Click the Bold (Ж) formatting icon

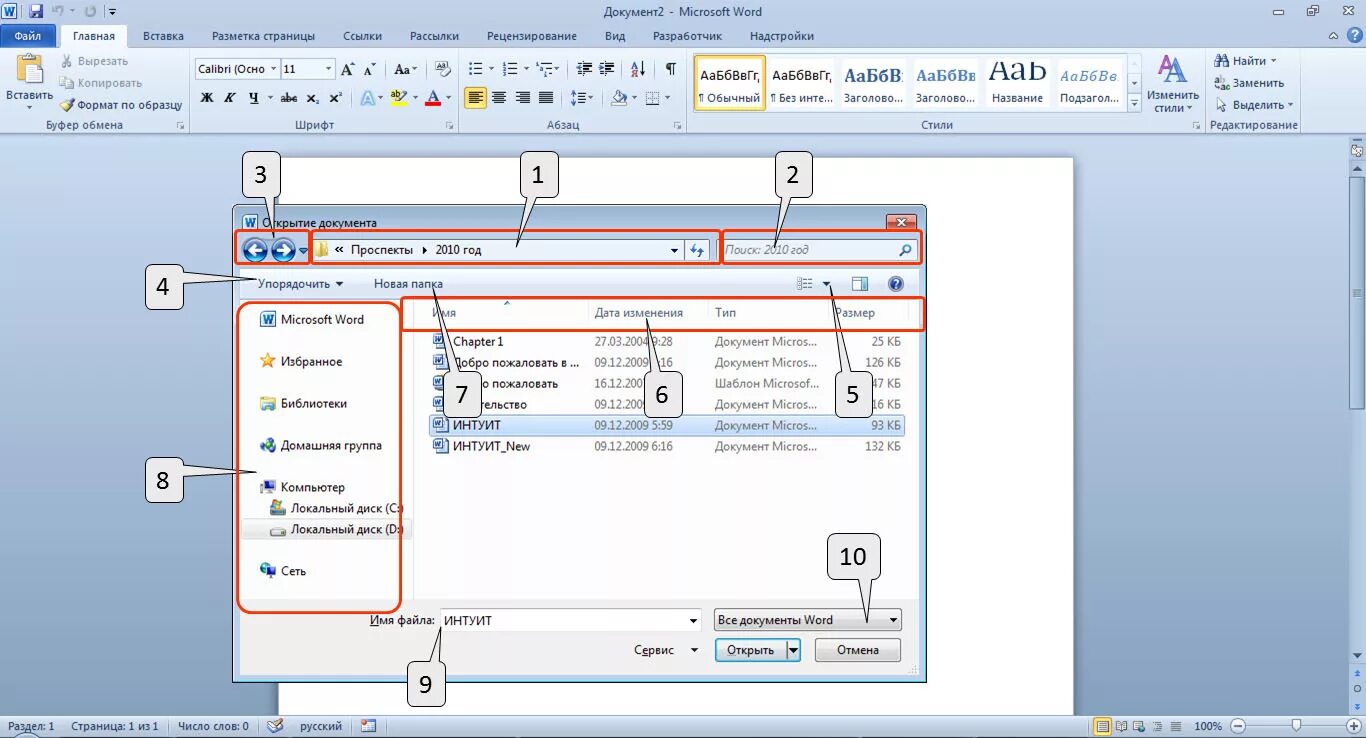[207, 98]
